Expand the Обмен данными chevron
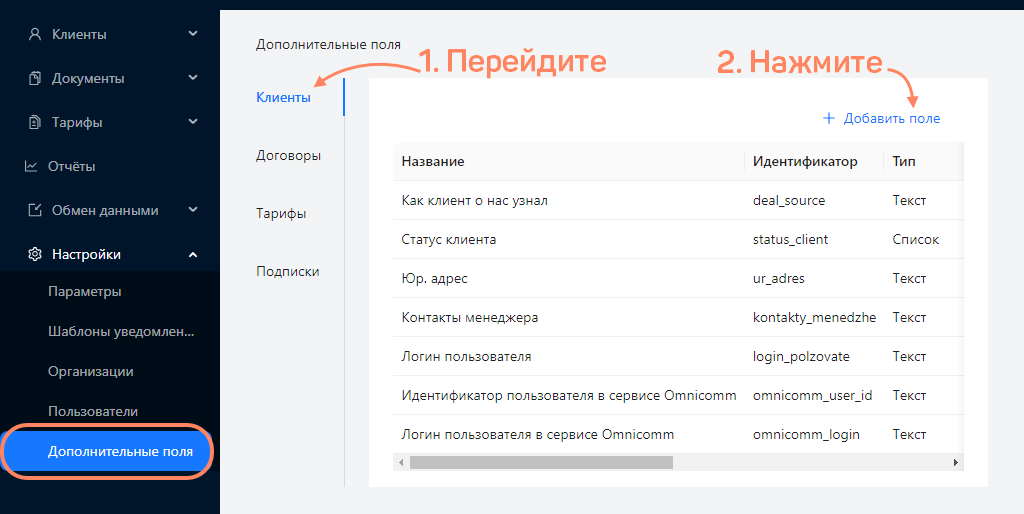This screenshot has width=1024, height=514. (x=193, y=210)
